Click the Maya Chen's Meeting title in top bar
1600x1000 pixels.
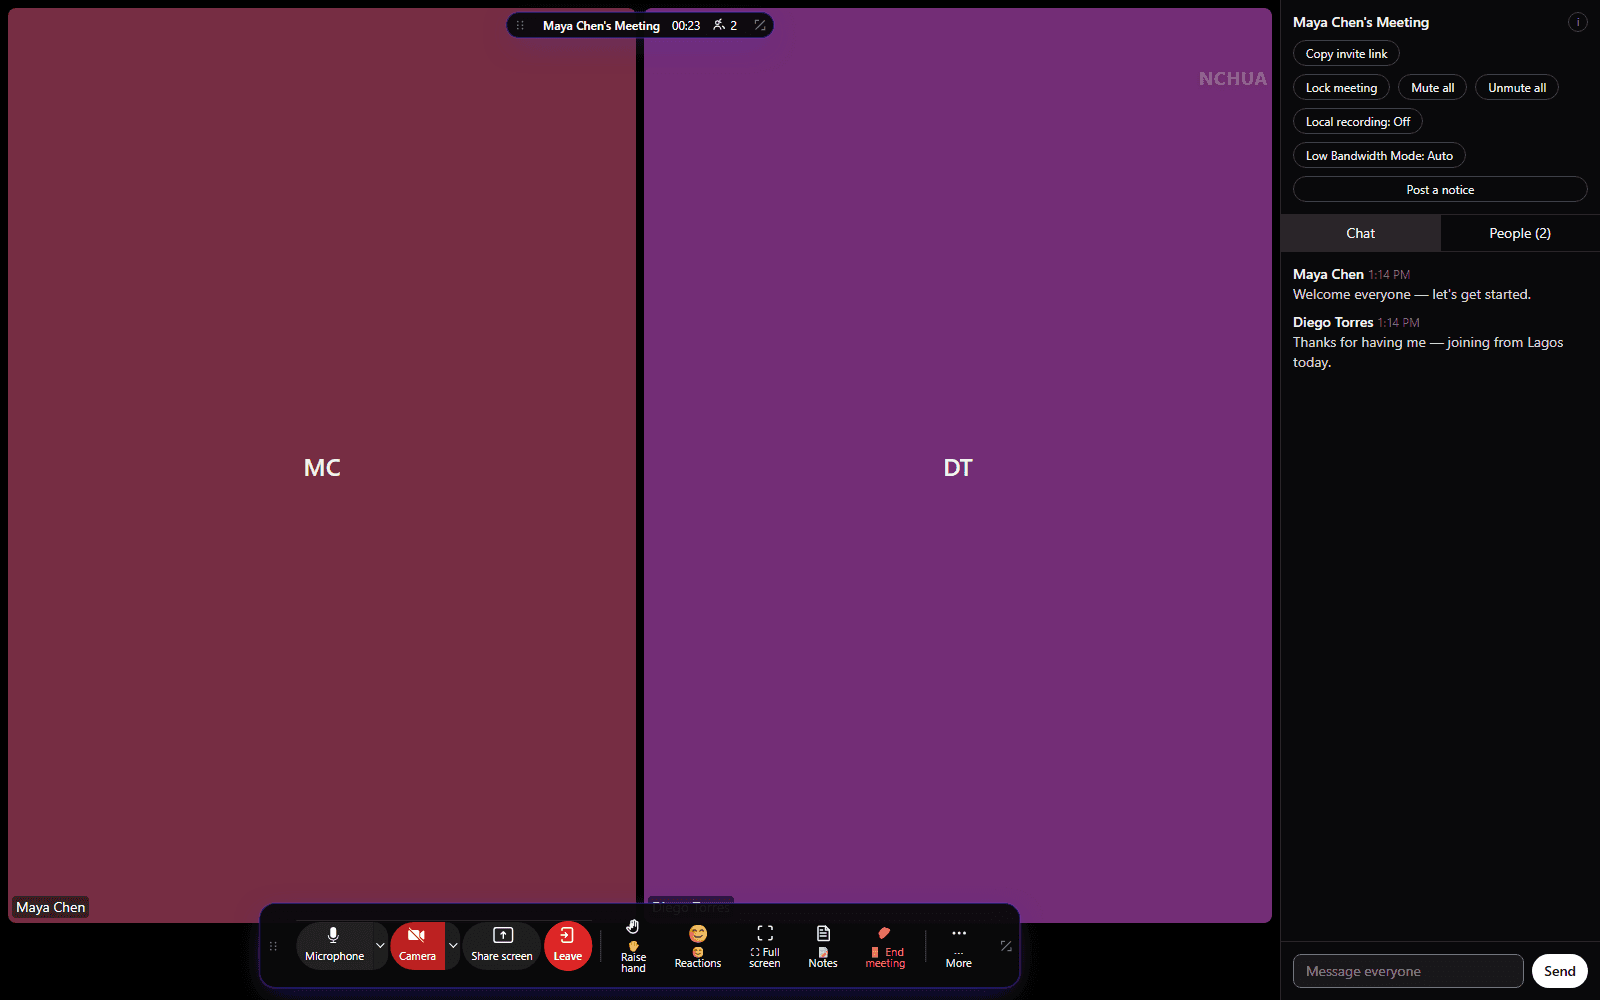(601, 26)
